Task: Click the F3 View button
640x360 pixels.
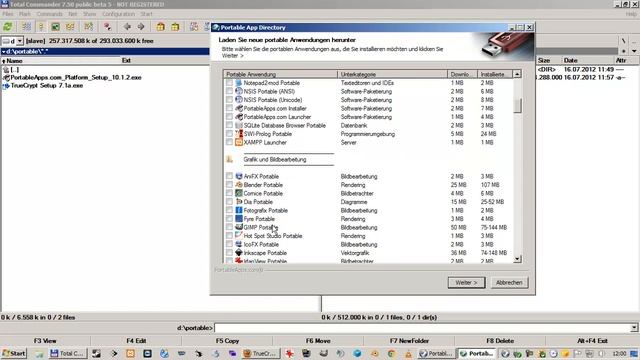Action: pyautogui.click(x=45, y=341)
